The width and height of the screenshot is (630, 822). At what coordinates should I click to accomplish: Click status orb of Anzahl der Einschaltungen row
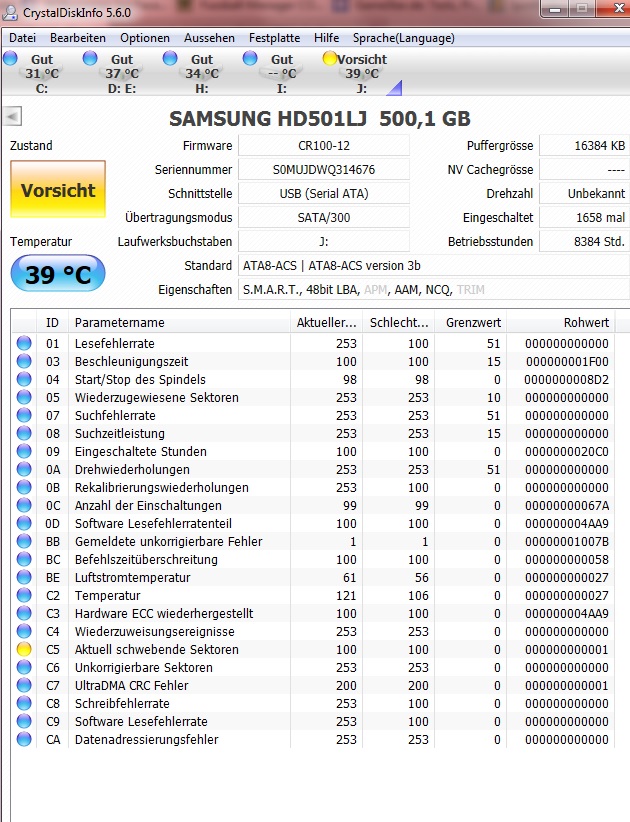pyautogui.click(x=24, y=505)
